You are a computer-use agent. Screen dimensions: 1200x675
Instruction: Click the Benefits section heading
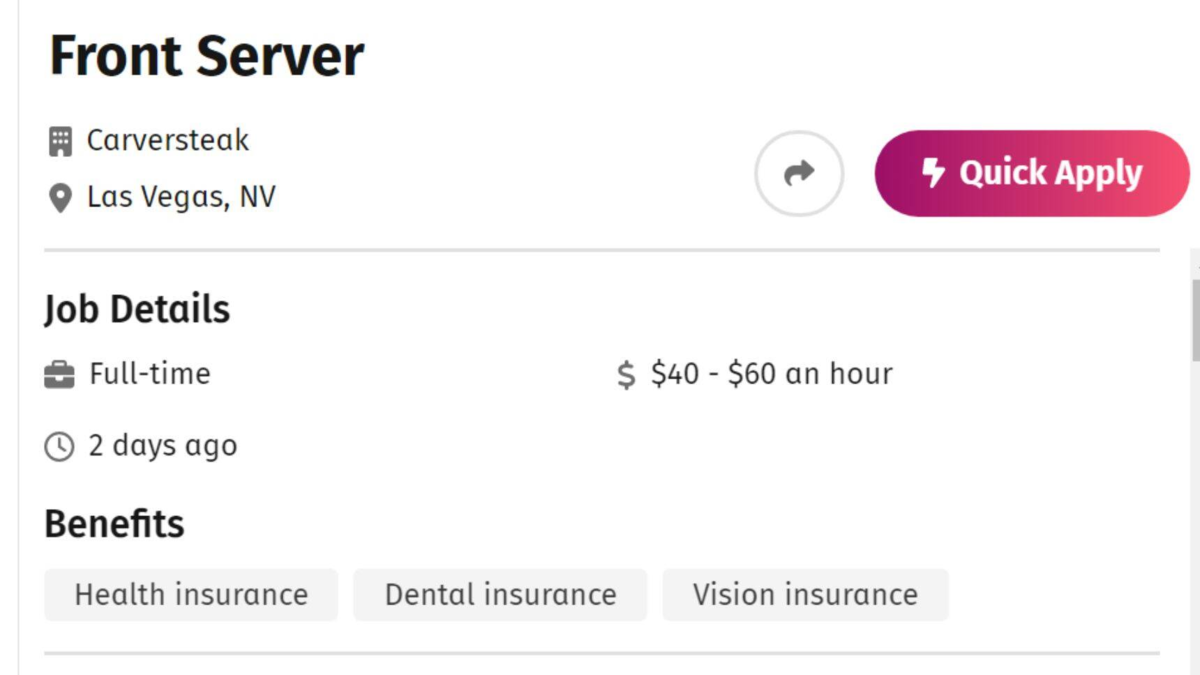(x=114, y=523)
